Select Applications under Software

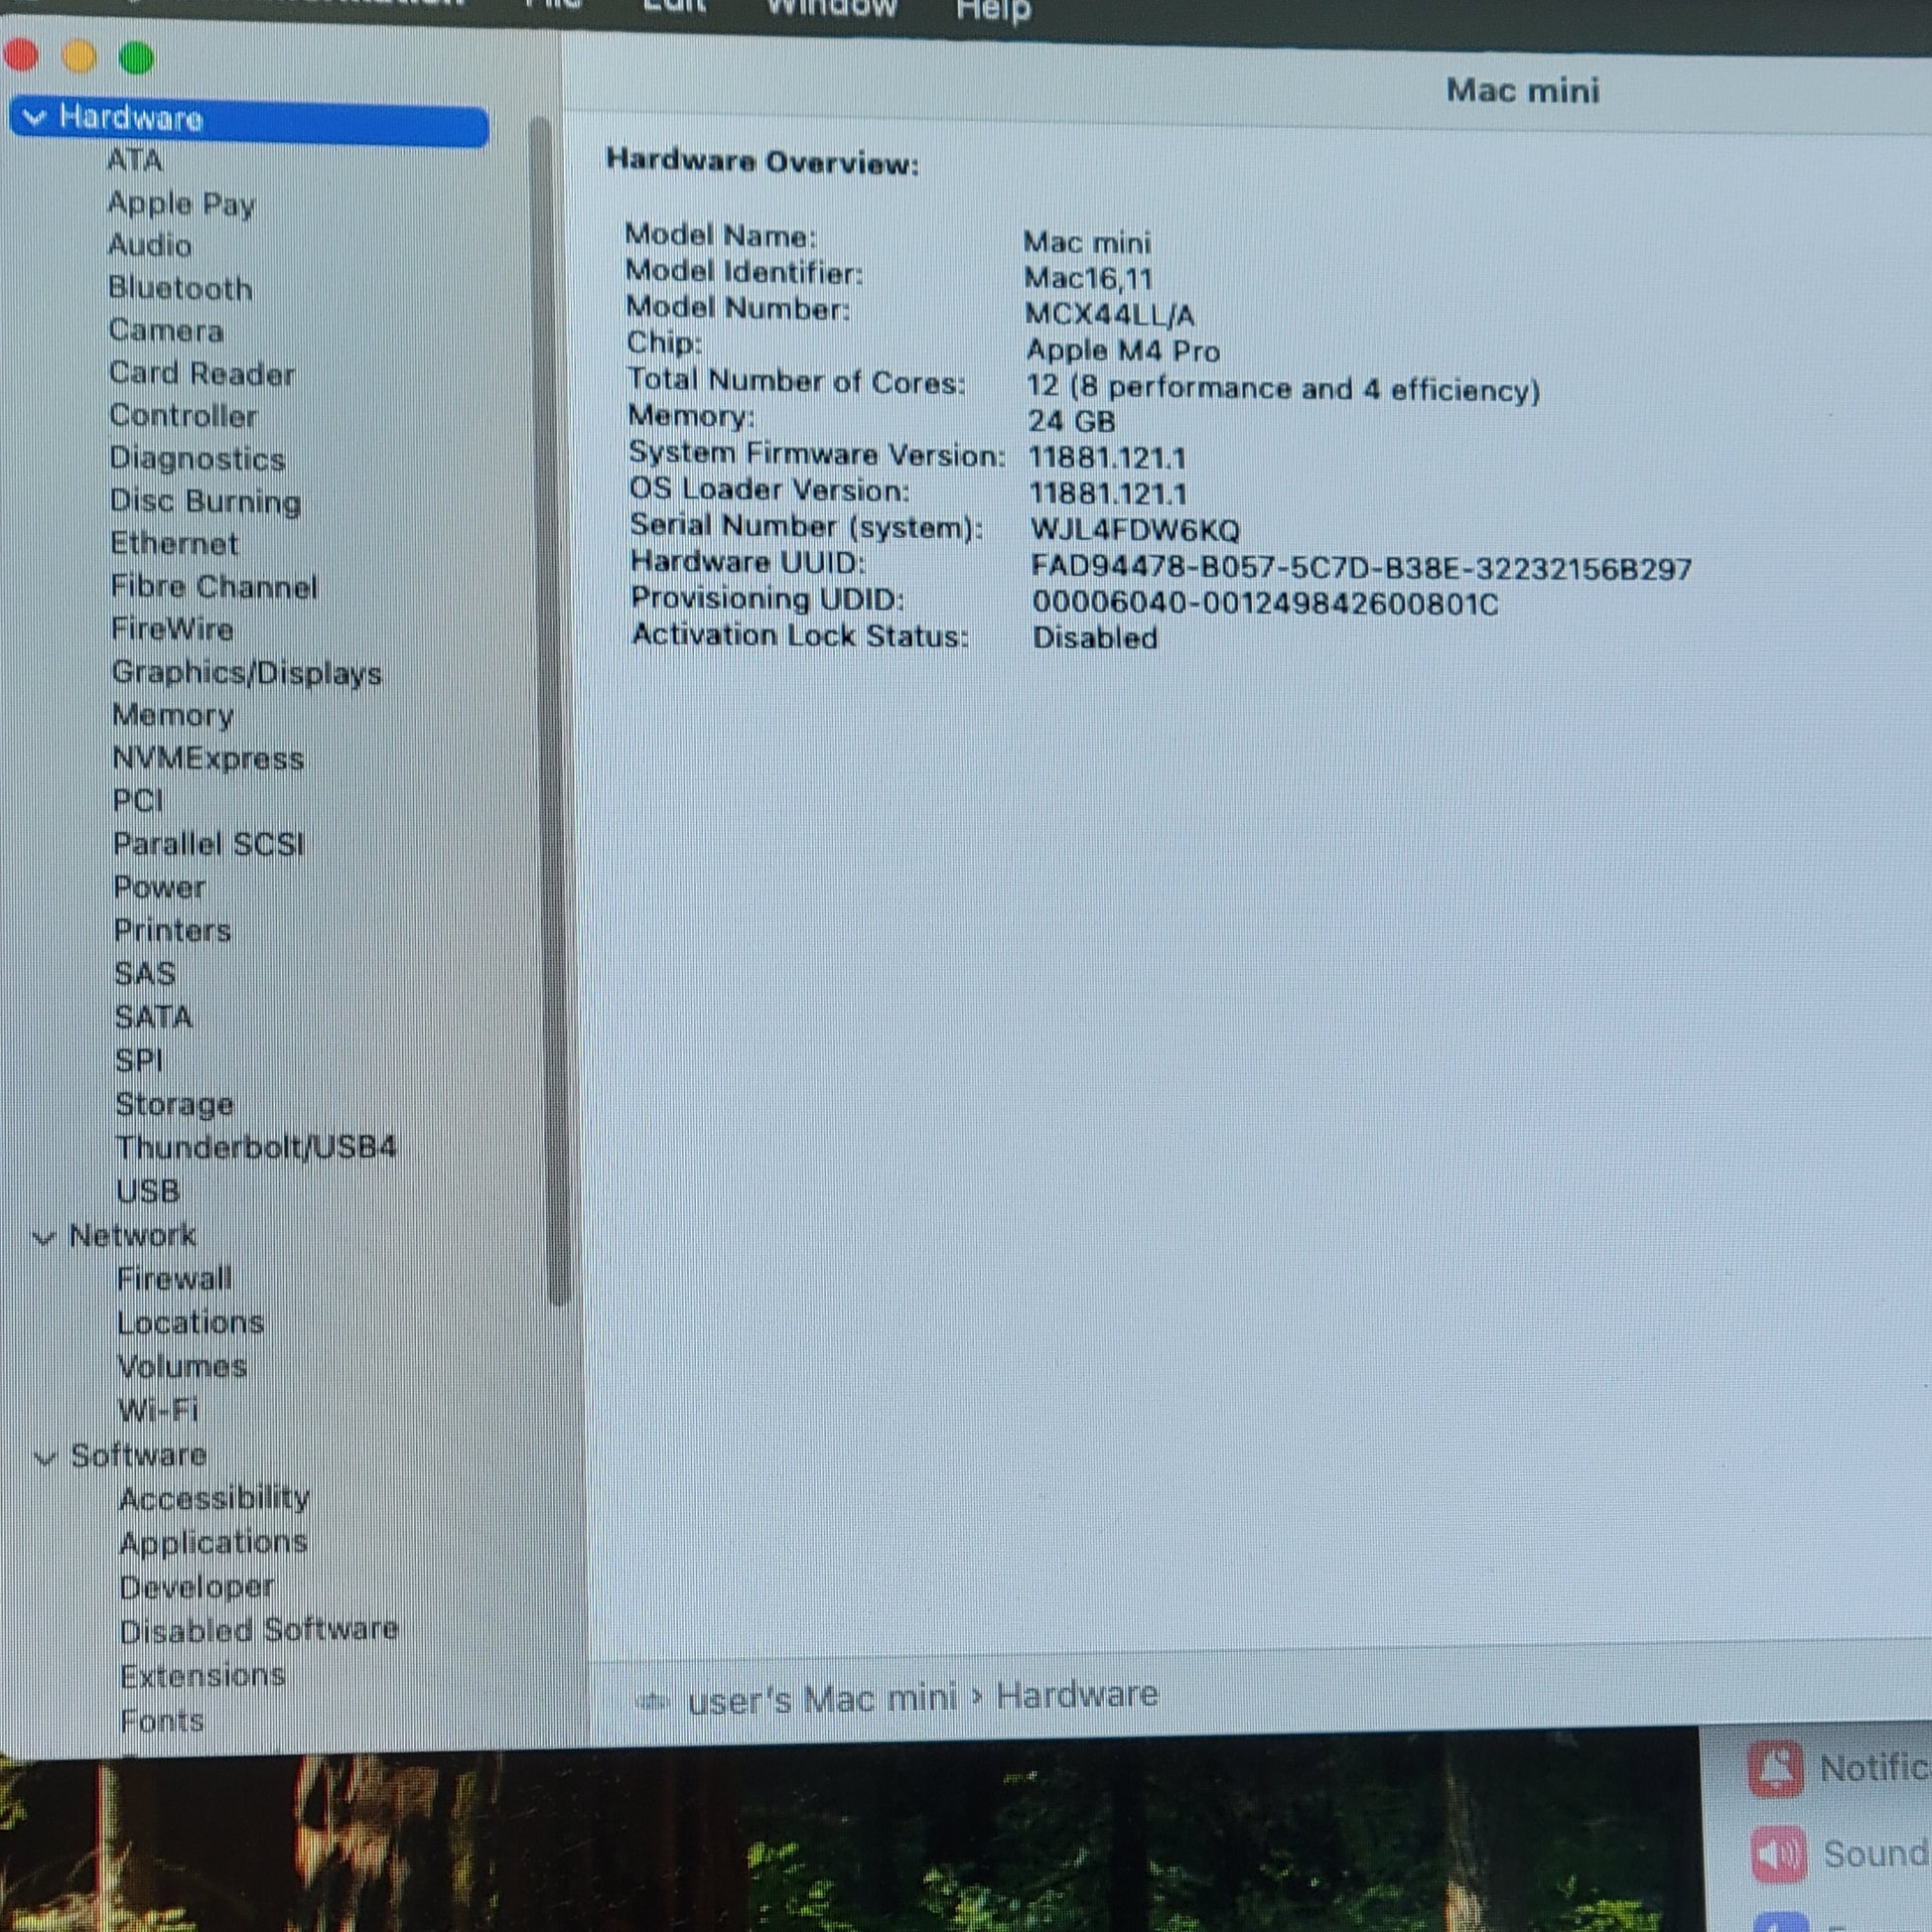pyautogui.click(x=213, y=1543)
